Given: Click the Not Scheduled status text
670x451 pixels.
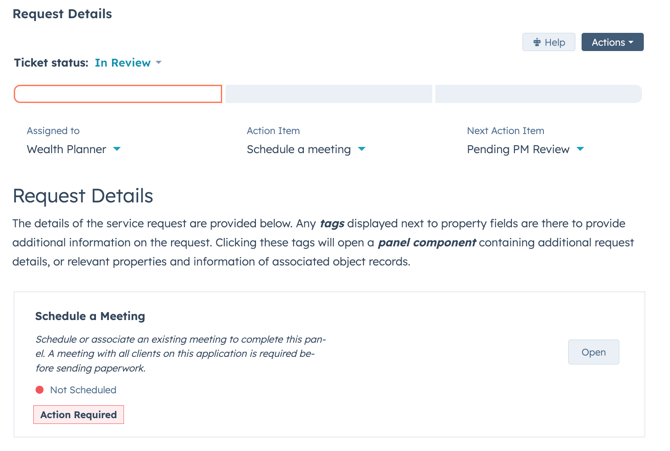Looking at the screenshot, I should coord(83,390).
